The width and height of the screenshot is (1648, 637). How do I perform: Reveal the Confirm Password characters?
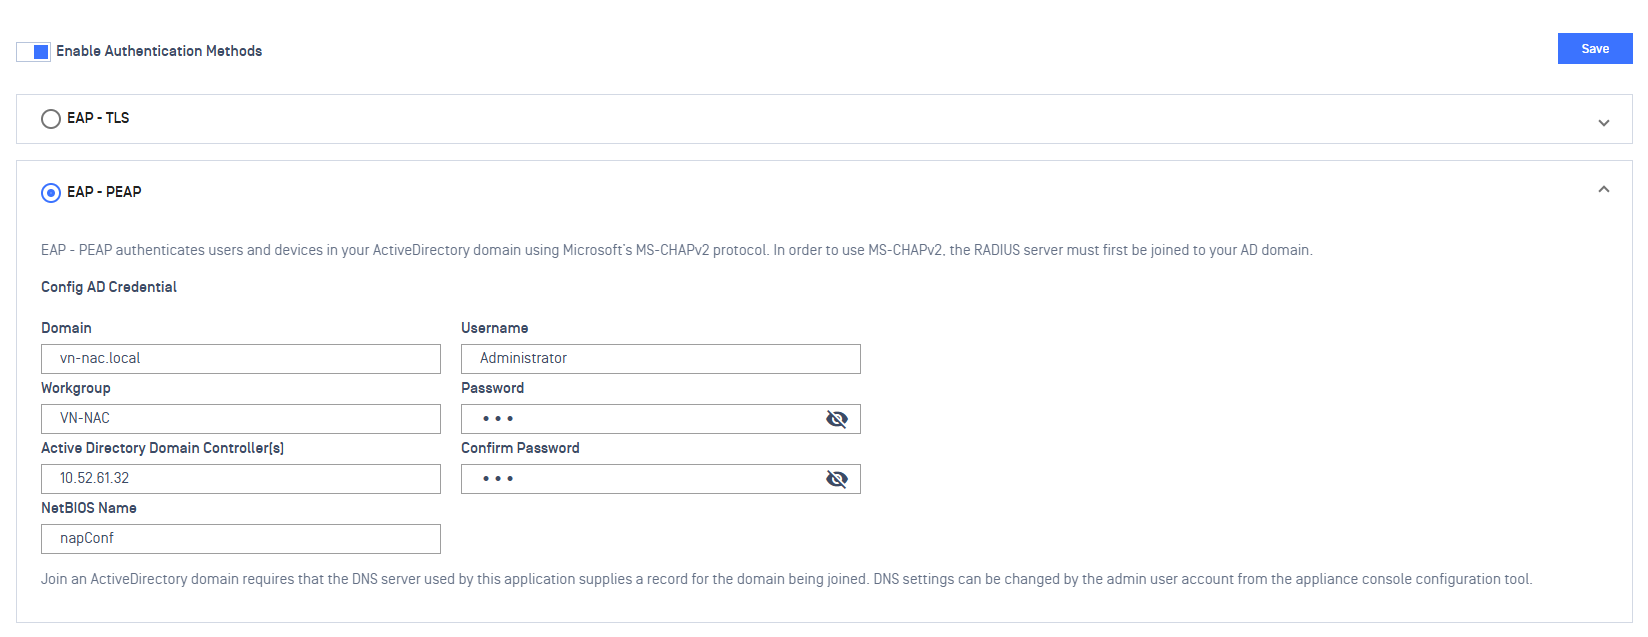tap(836, 479)
